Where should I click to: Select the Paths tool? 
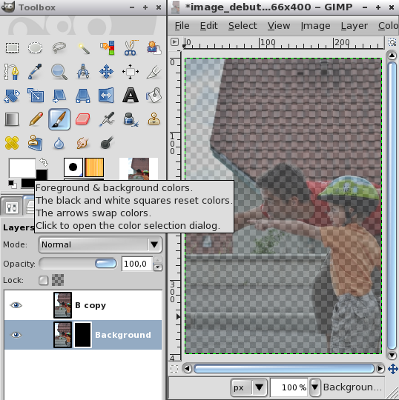[x=12, y=72]
